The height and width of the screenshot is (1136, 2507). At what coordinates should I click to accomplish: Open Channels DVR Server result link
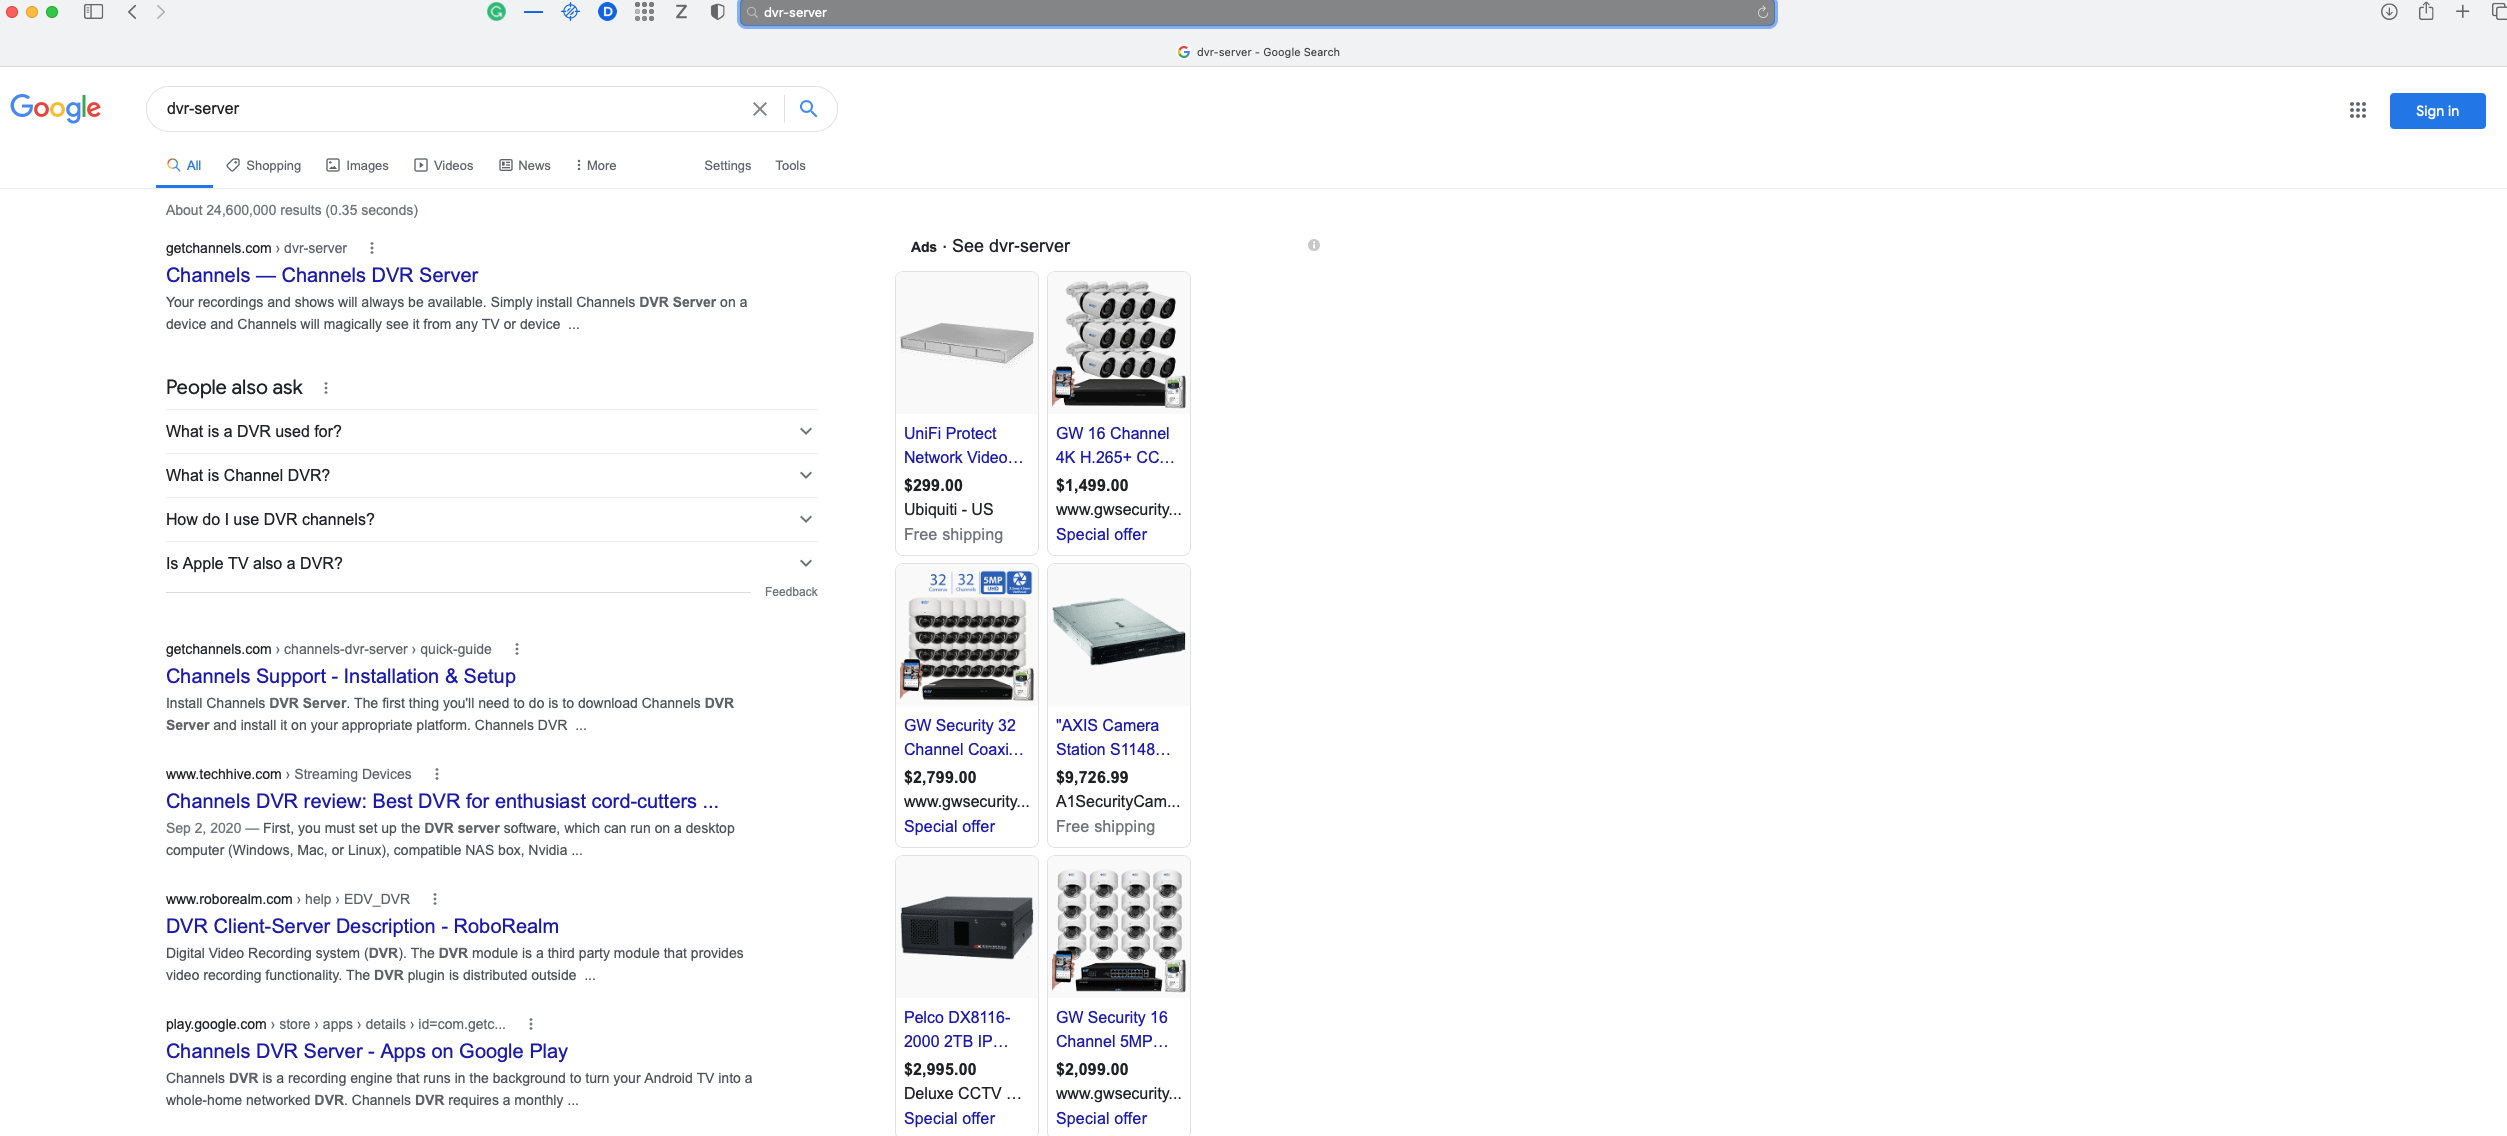[321, 275]
